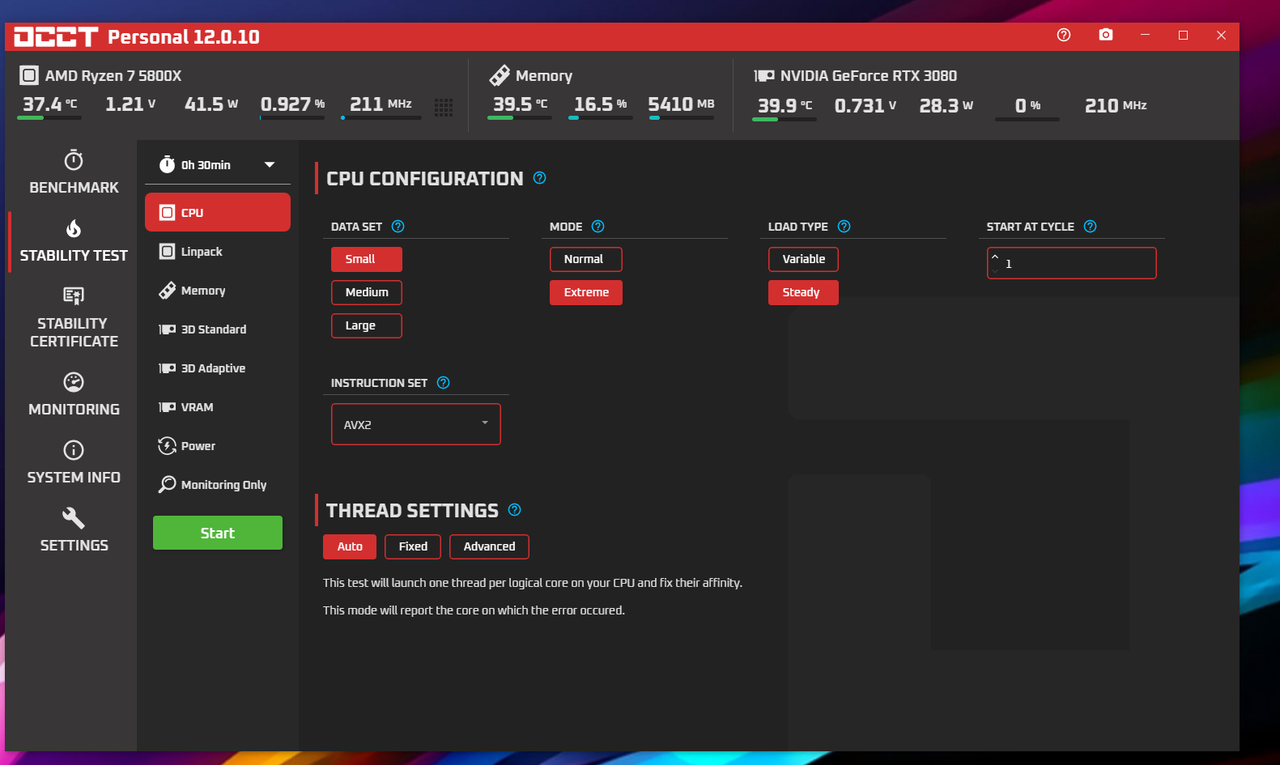This screenshot has width=1280, height=765.
Task: Select the Memory test
Action: [x=218, y=291]
